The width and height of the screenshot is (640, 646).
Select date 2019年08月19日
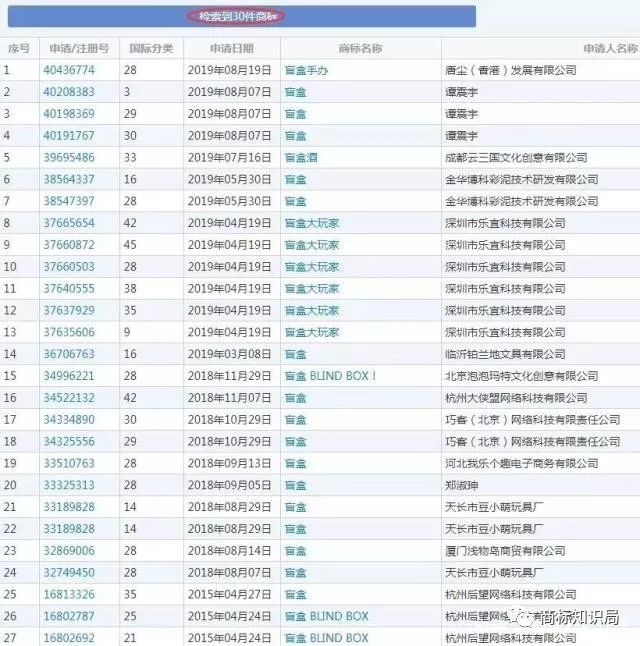[x=229, y=70]
